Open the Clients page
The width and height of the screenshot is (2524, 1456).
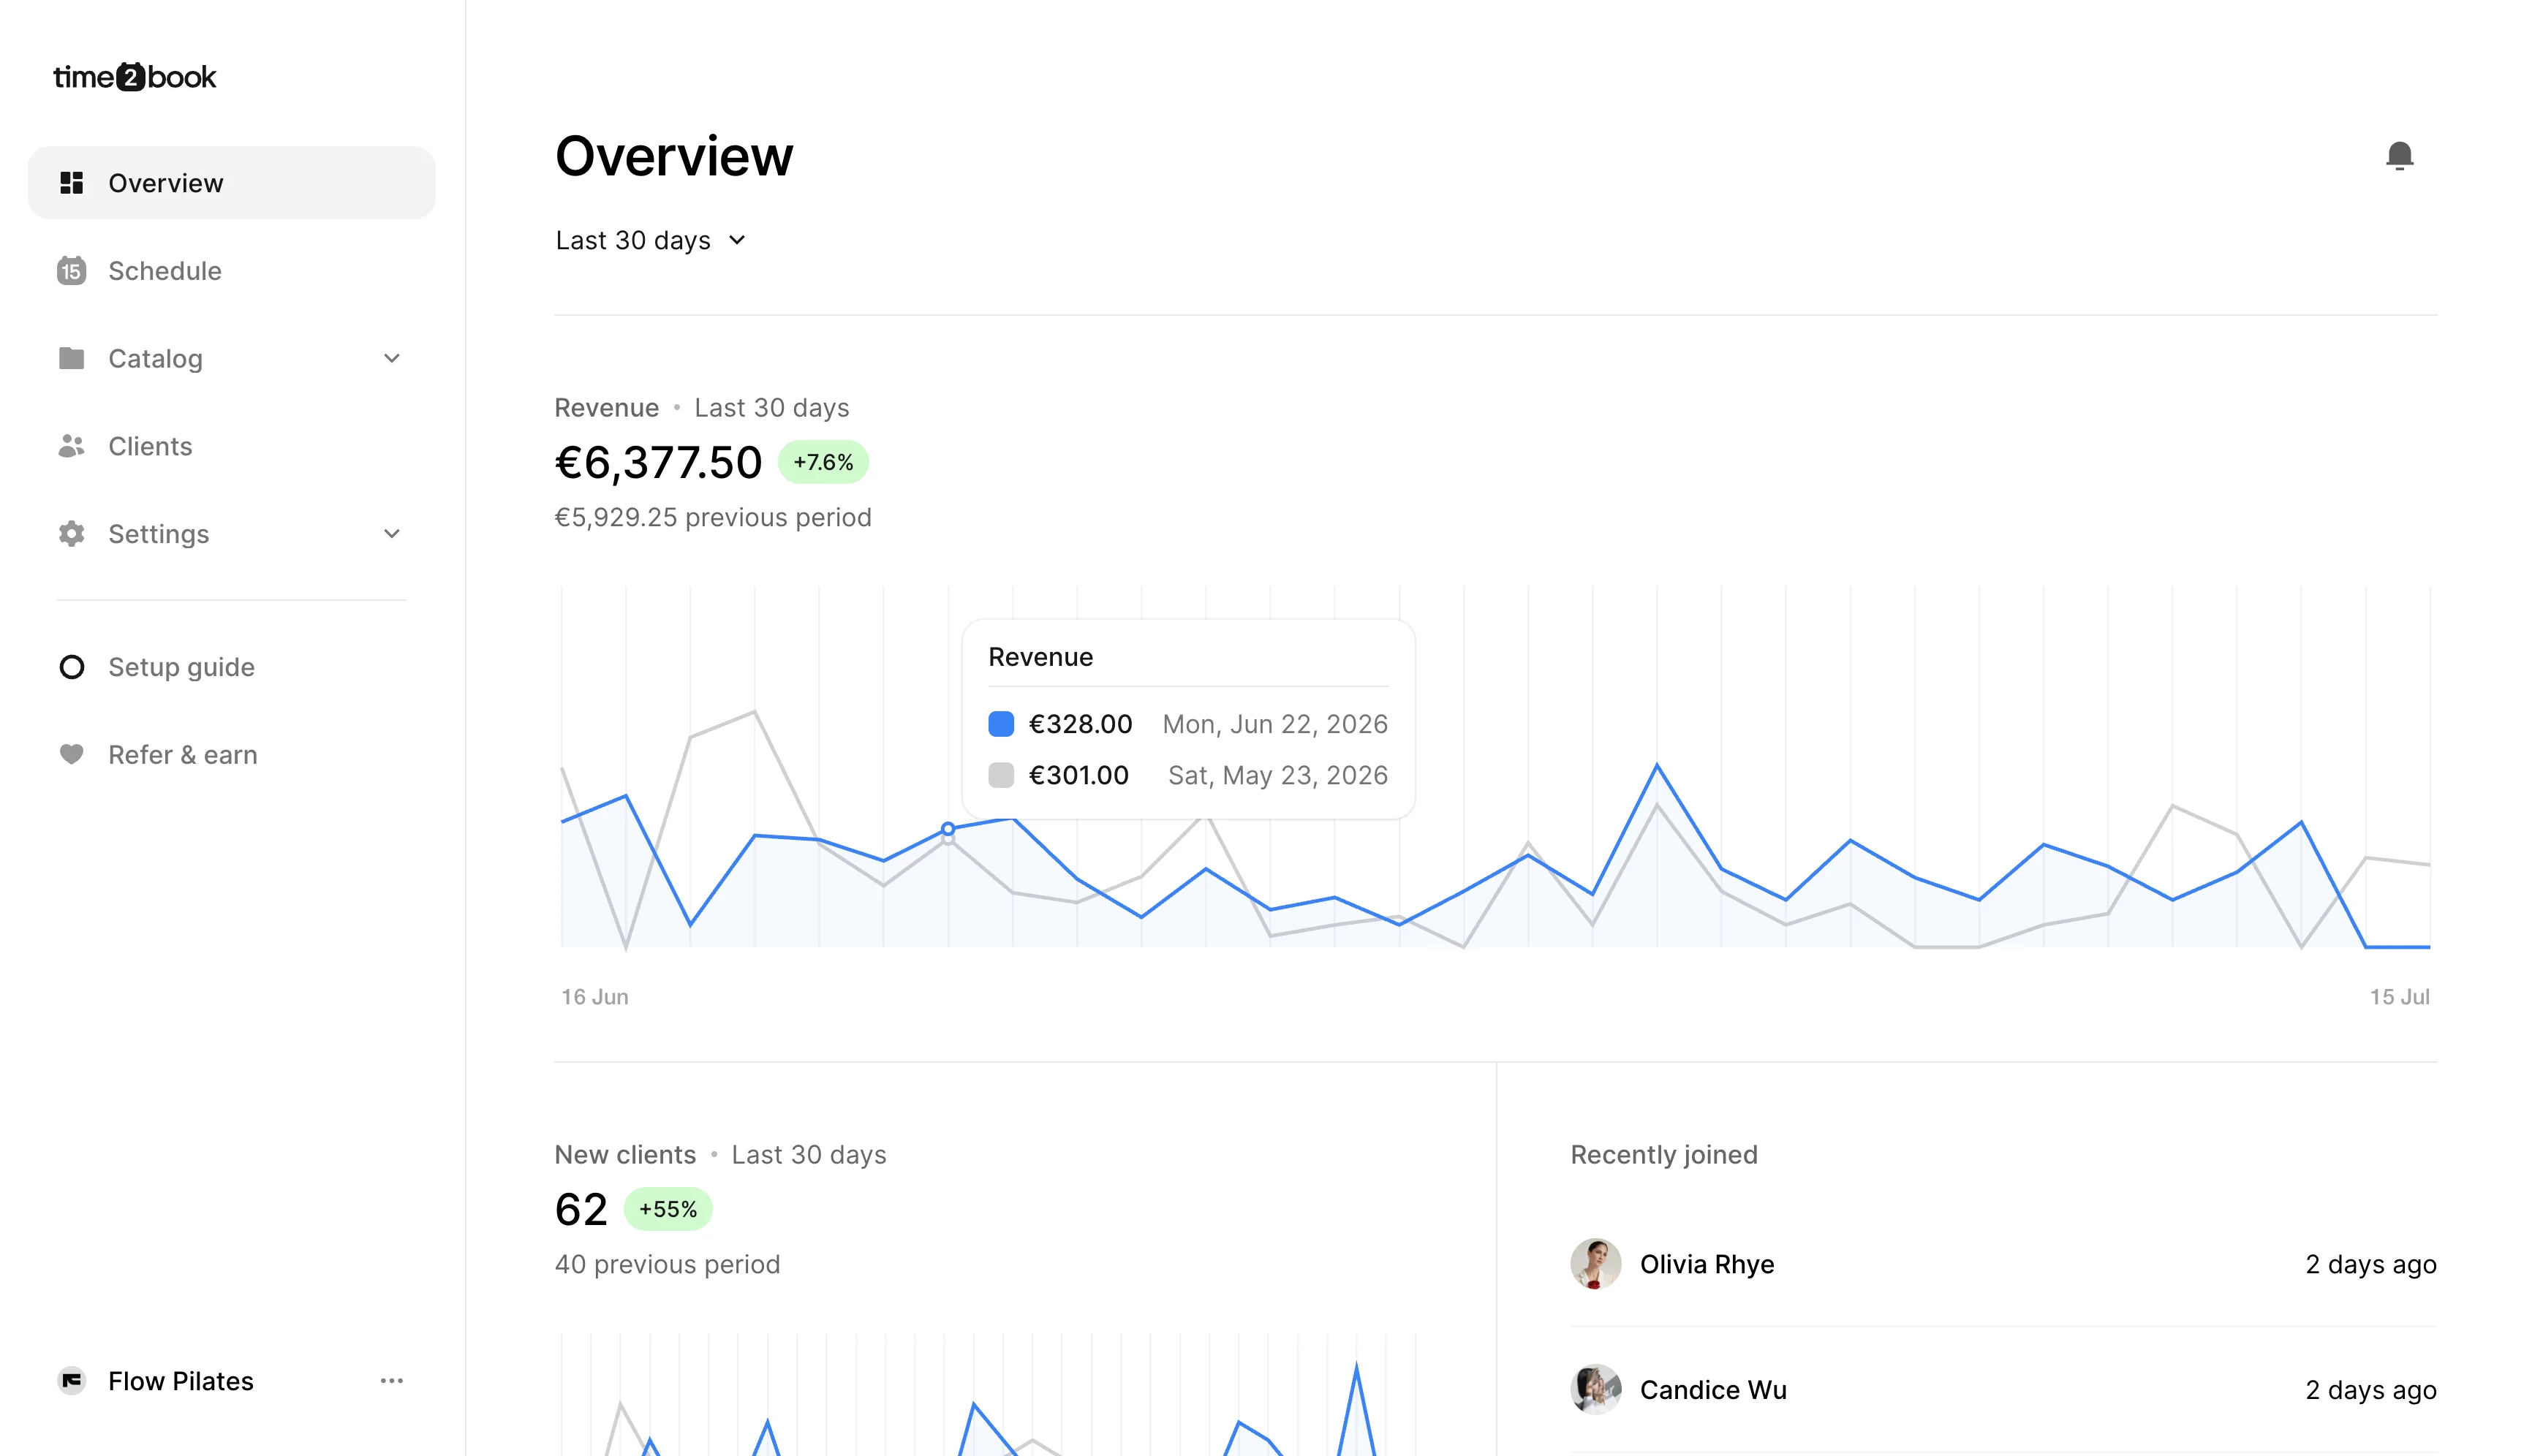coord(232,446)
